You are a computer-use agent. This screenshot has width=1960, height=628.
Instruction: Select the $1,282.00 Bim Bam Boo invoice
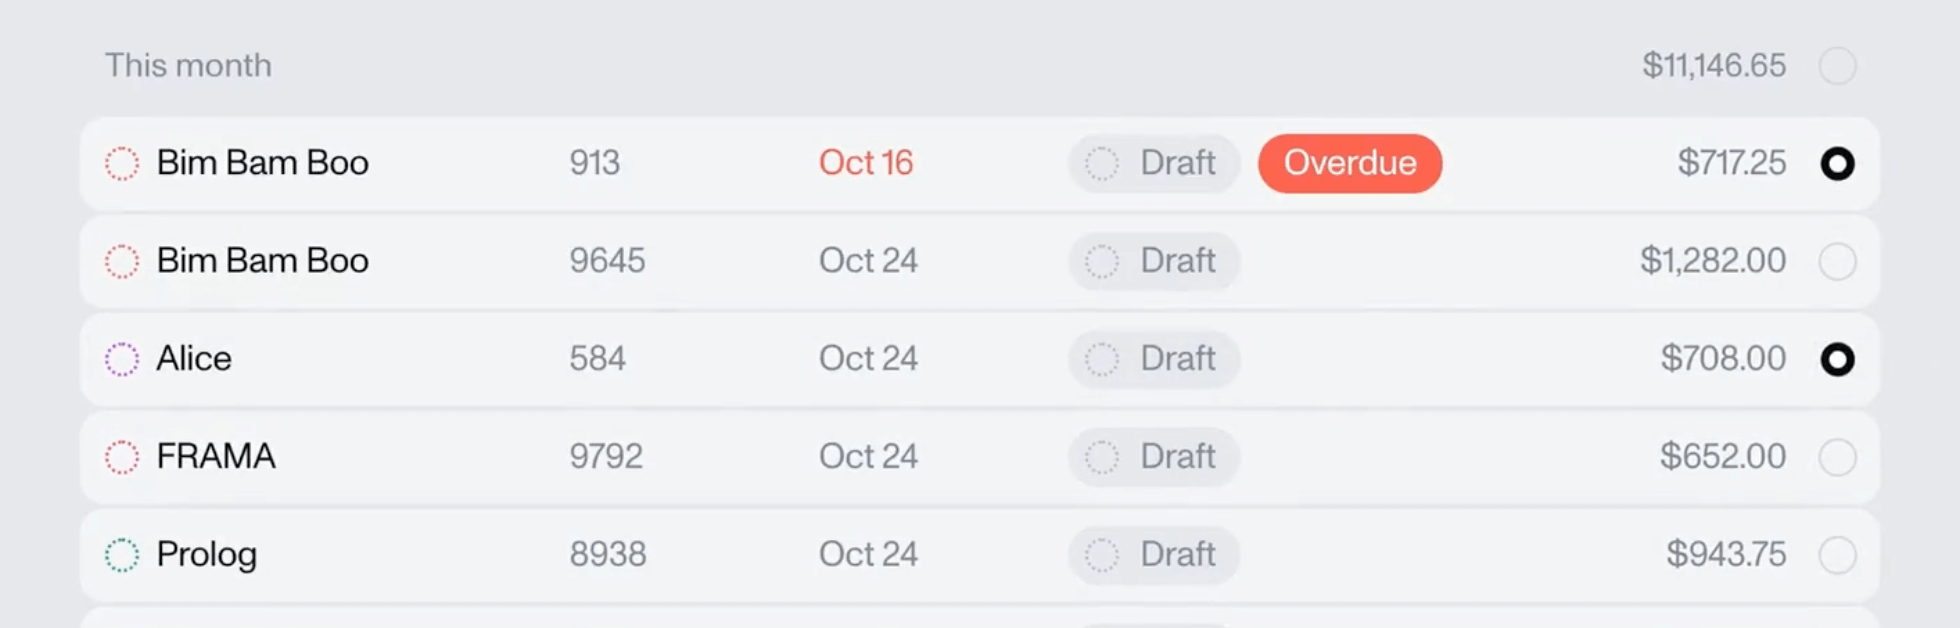(x=1837, y=261)
